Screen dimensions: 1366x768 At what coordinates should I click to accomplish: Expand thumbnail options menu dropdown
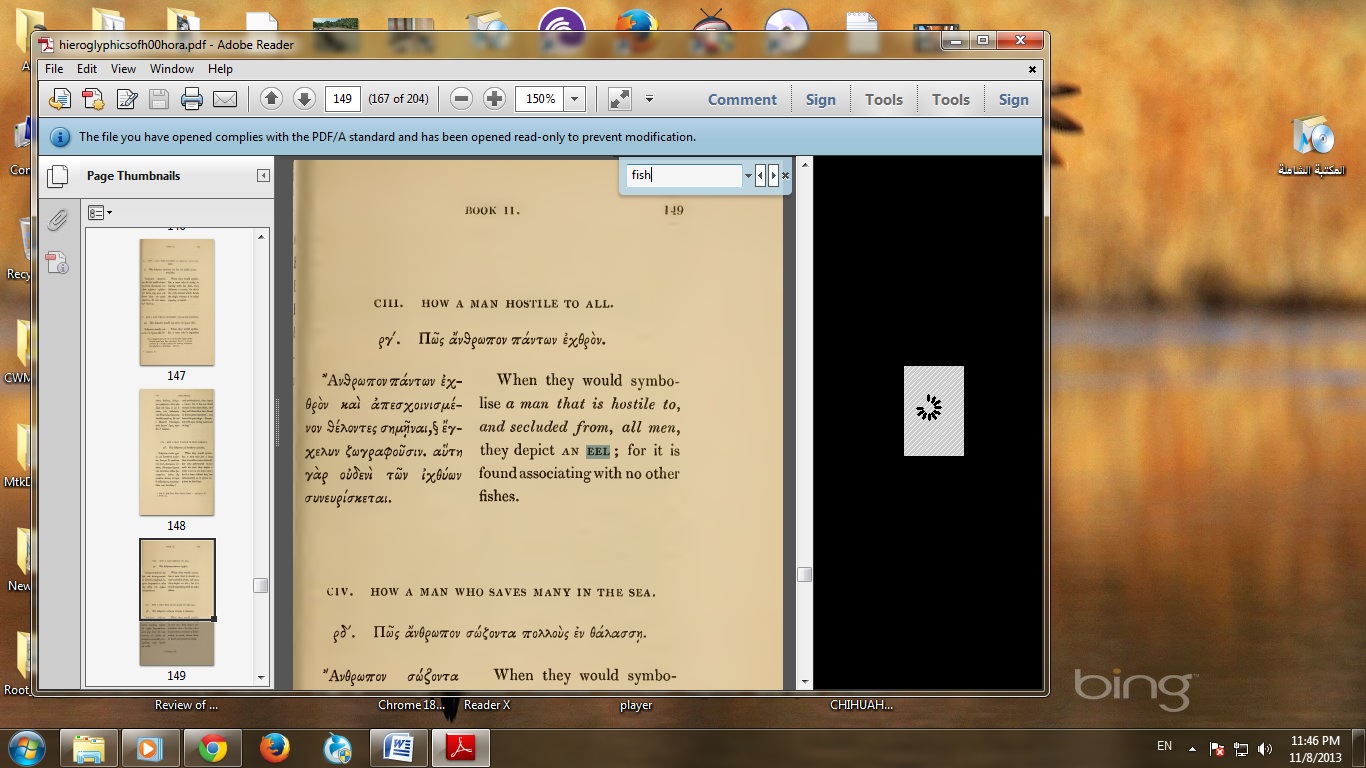(x=99, y=212)
